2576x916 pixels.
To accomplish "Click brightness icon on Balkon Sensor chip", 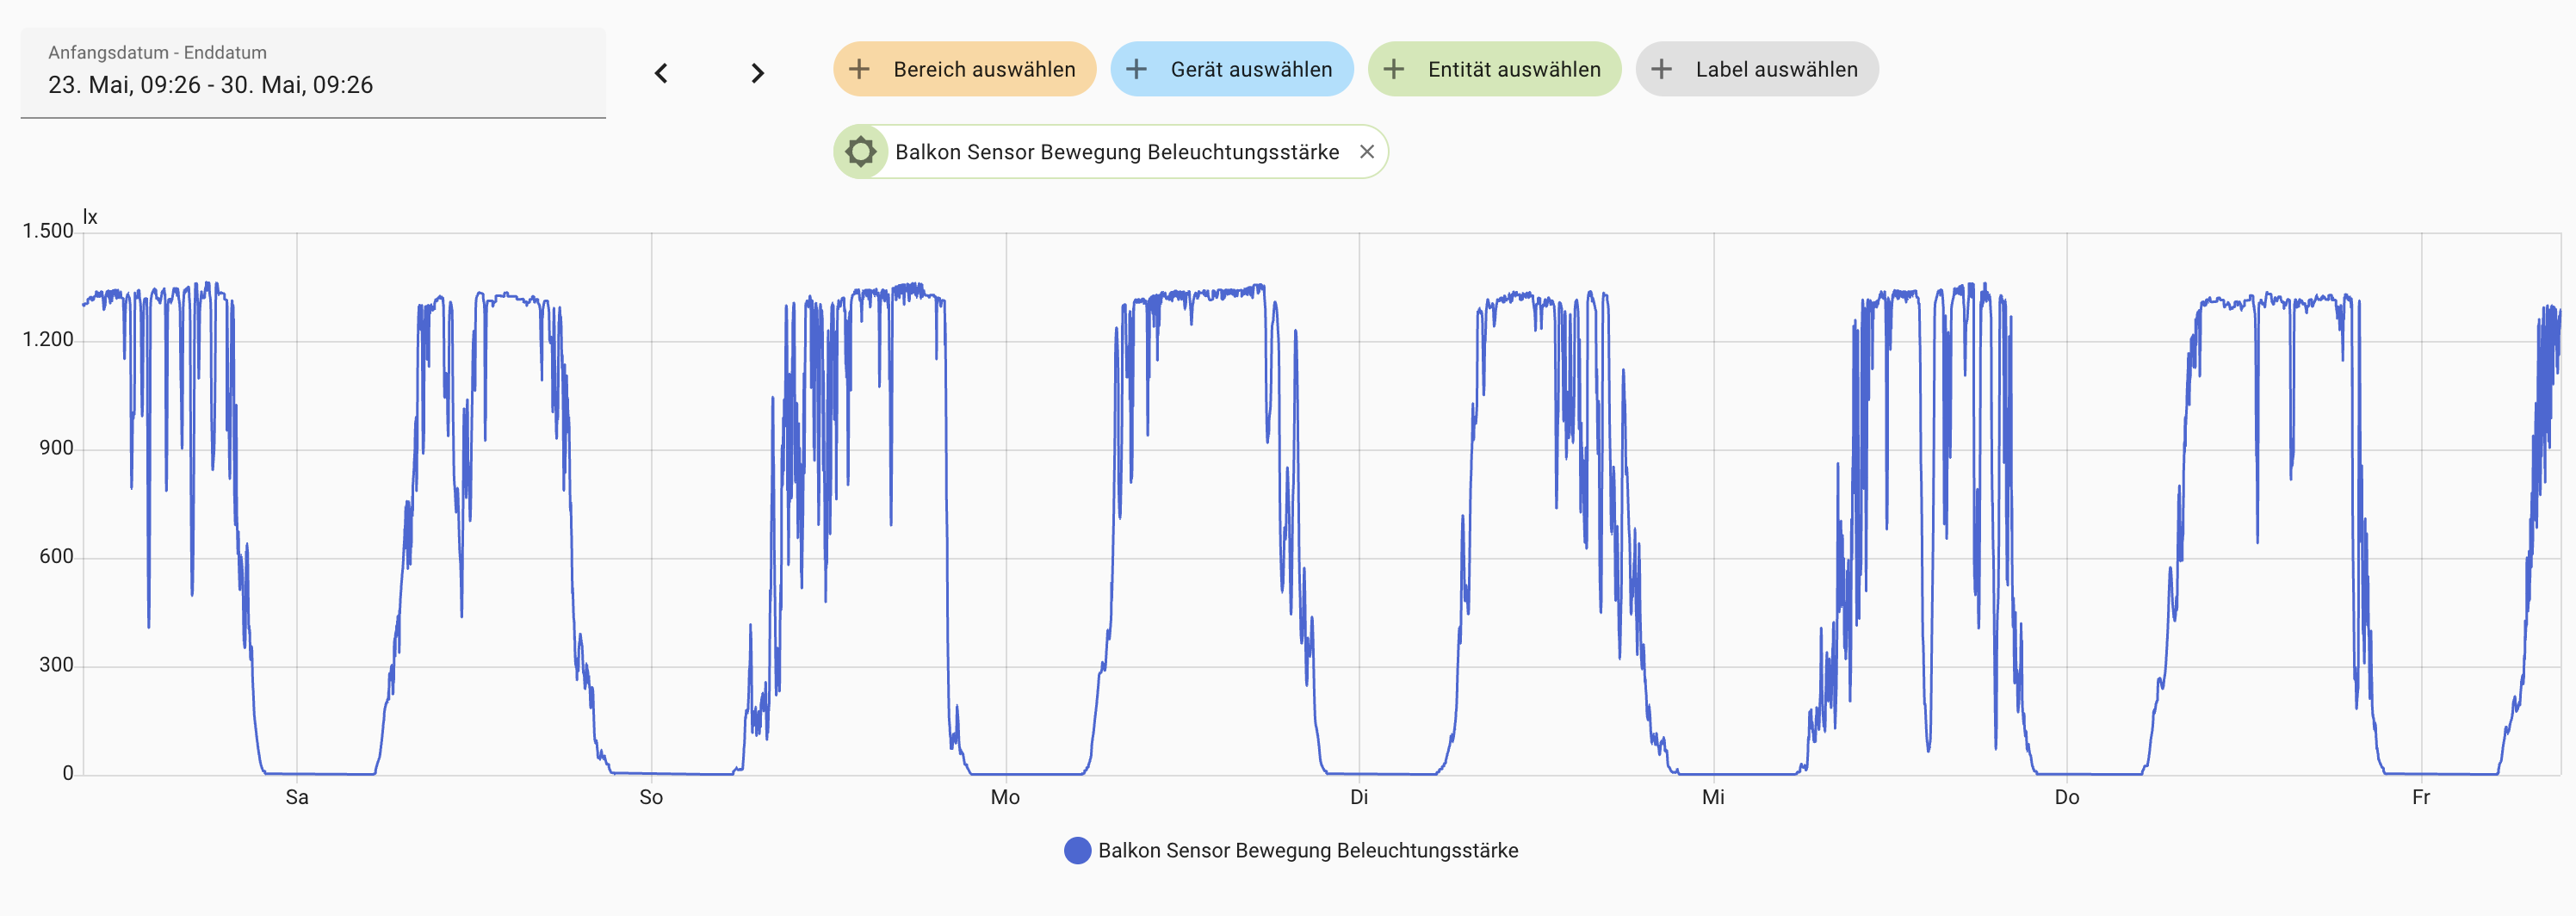I will pyautogui.click(x=860, y=152).
